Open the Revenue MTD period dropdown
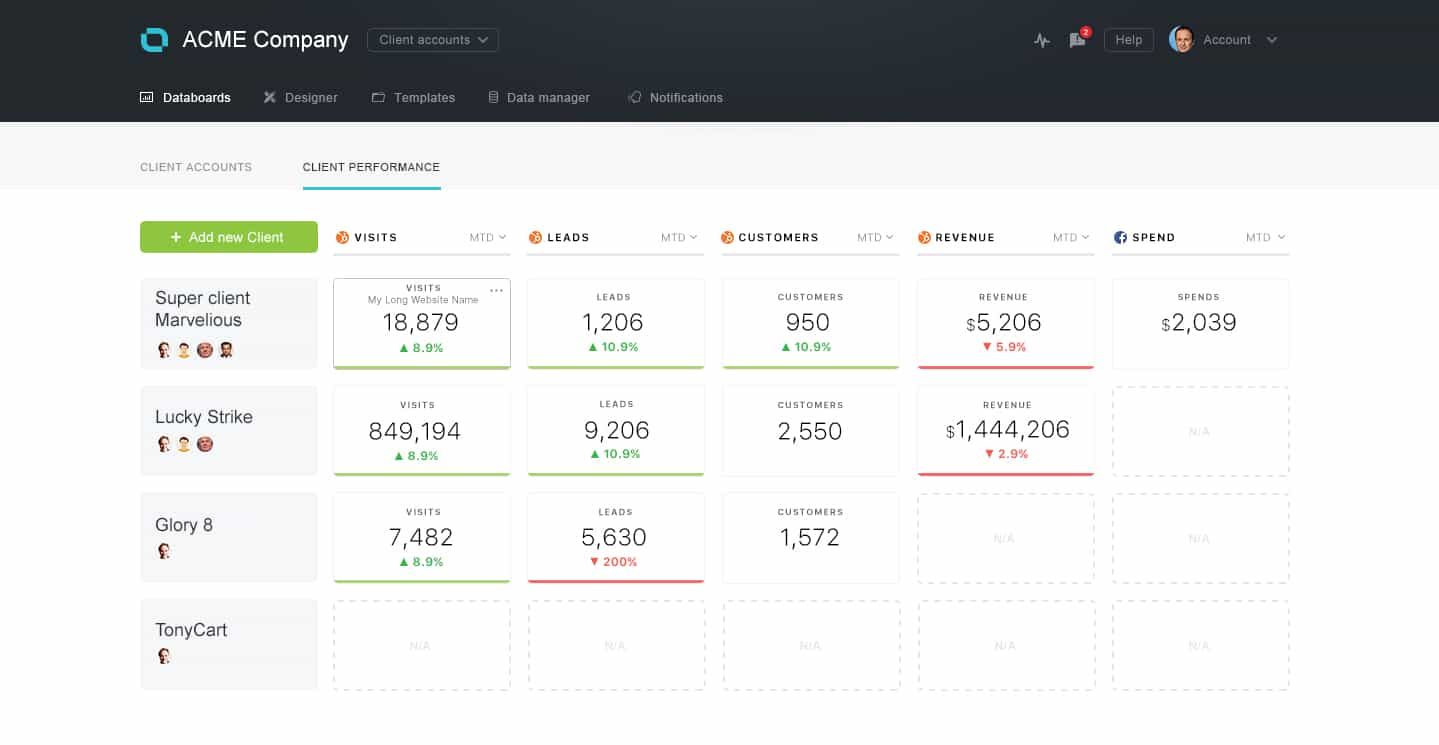Screen dimensions: 1439x745 [1071, 238]
